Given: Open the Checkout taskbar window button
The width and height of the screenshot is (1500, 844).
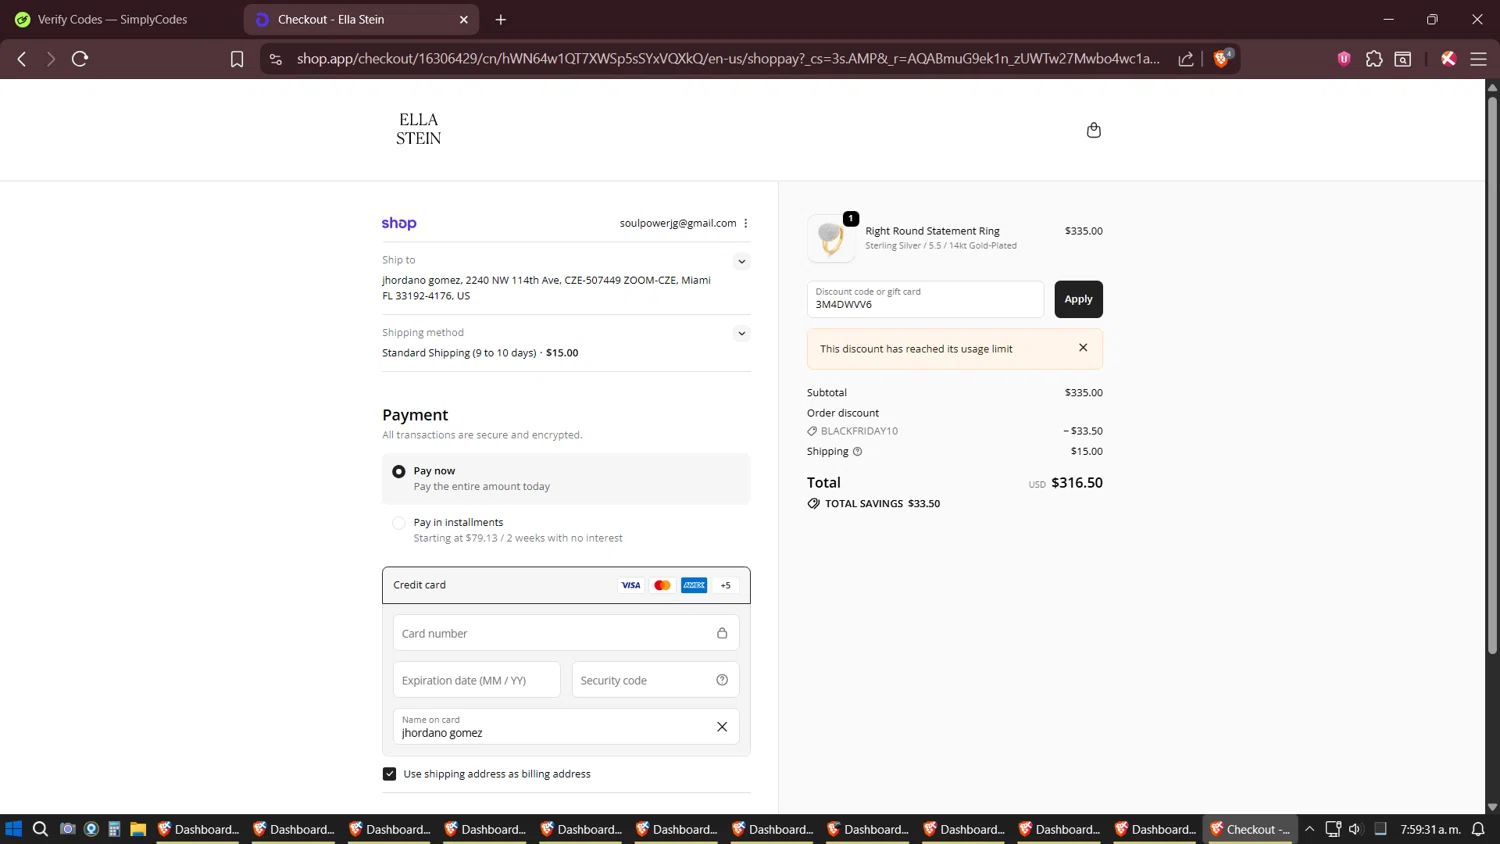Looking at the screenshot, I should 1250,829.
